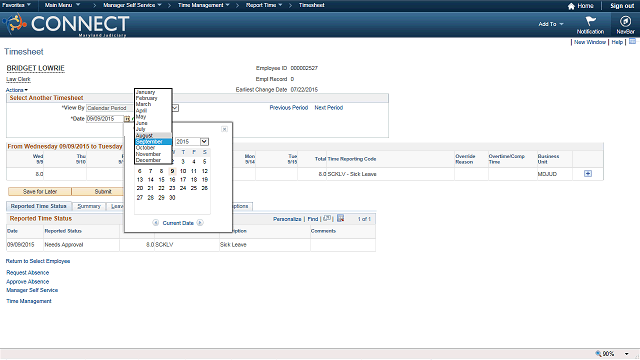Download Reported Time Status grid to spreadsheet

point(340,218)
